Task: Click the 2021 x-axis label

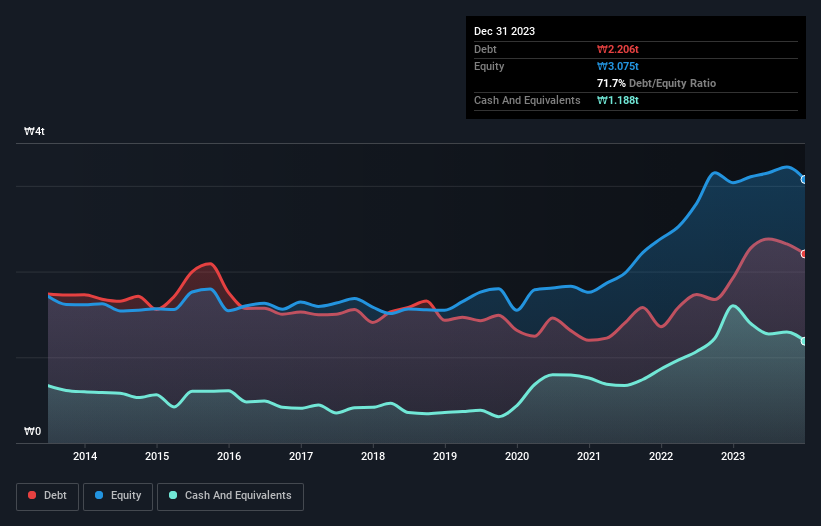Action: tap(589, 456)
